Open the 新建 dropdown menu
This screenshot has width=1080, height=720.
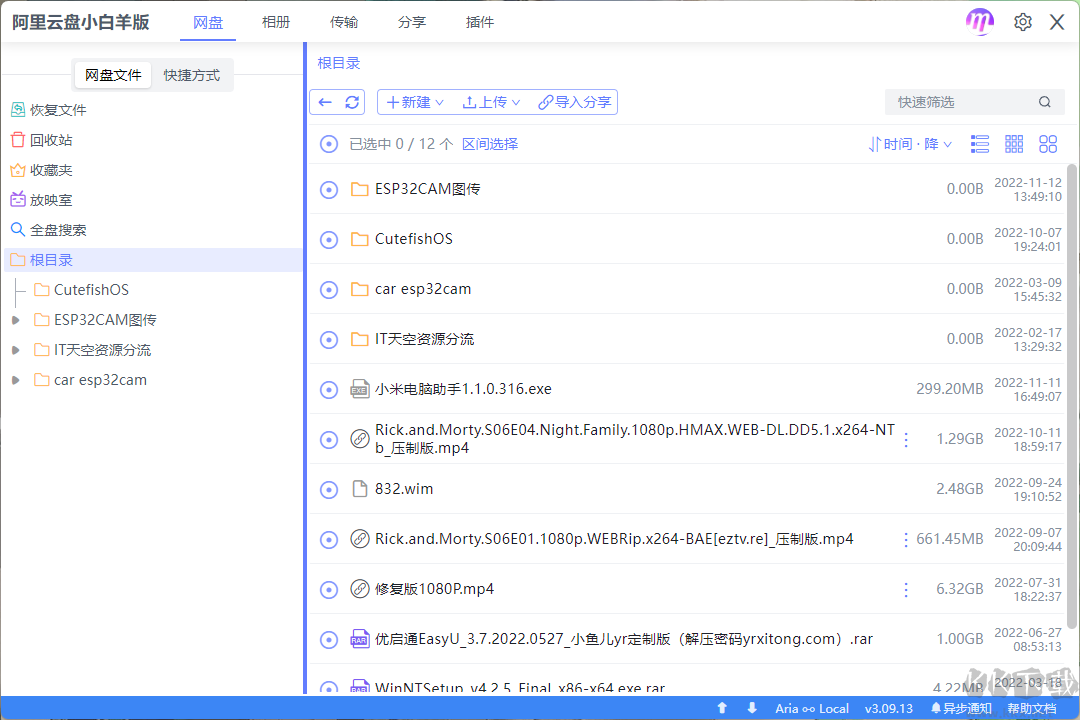414,101
